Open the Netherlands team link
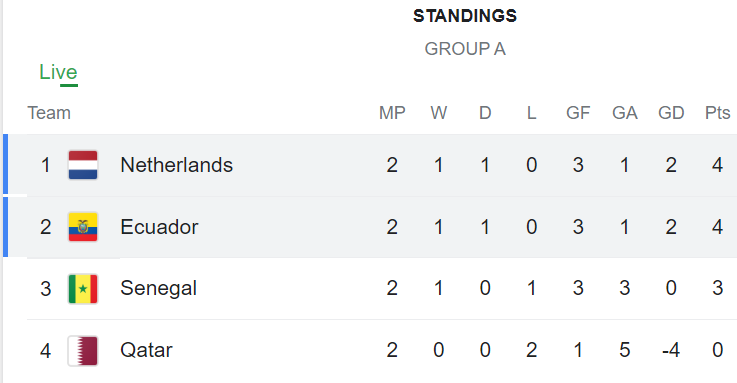 pyautogui.click(x=176, y=165)
